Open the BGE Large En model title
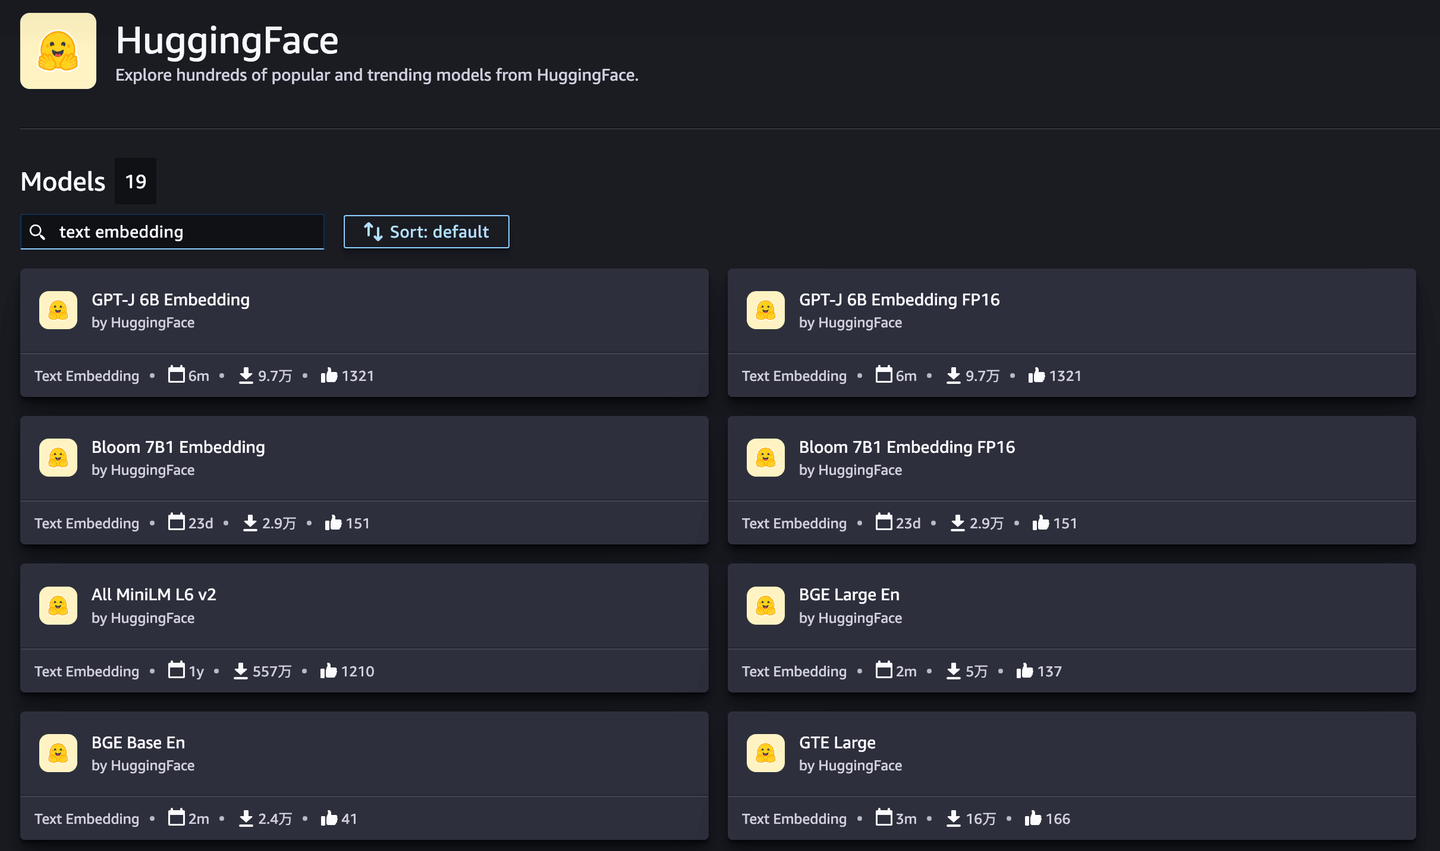The height and width of the screenshot is (851, 1440). click(849, 594)
